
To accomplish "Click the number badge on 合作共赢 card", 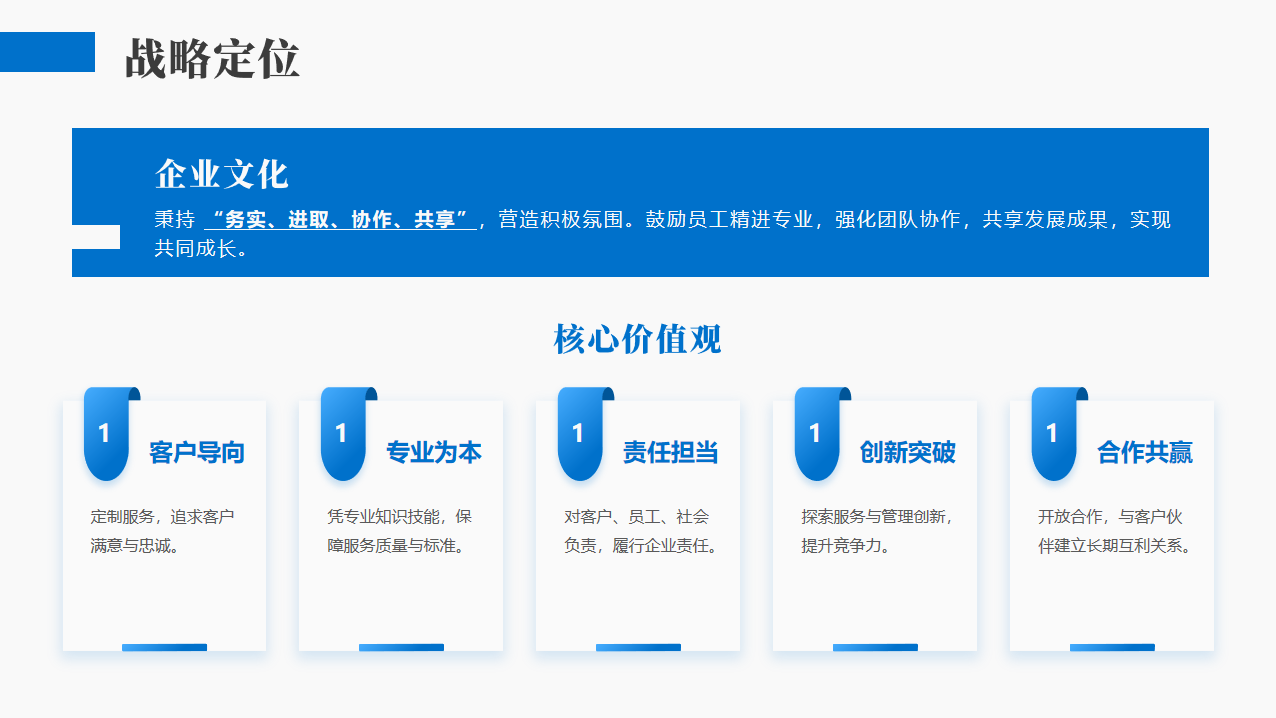I will click(x=1054, y=434).
